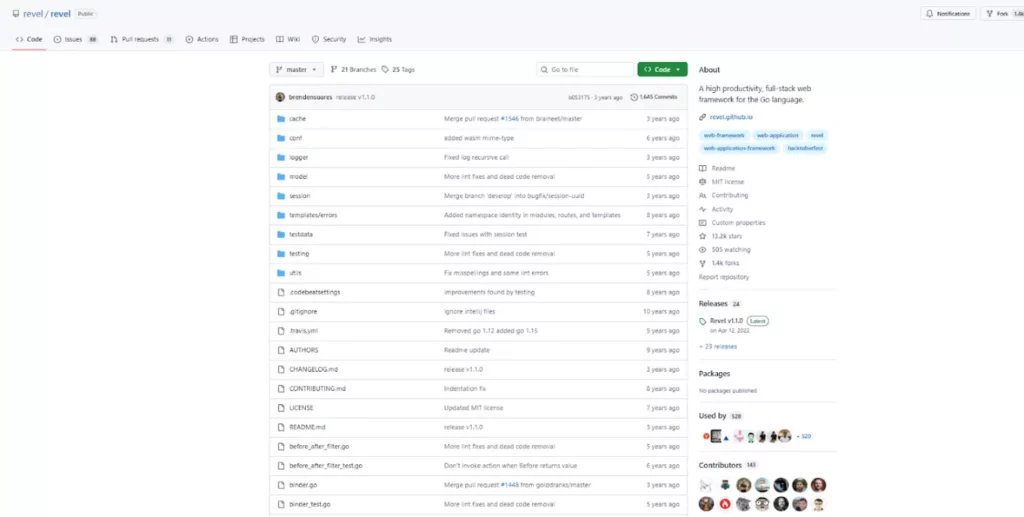Viewport: 1024px width, 517px height.
Task: Click first contributor avatar thumbnail
Action: pos(706,485)
